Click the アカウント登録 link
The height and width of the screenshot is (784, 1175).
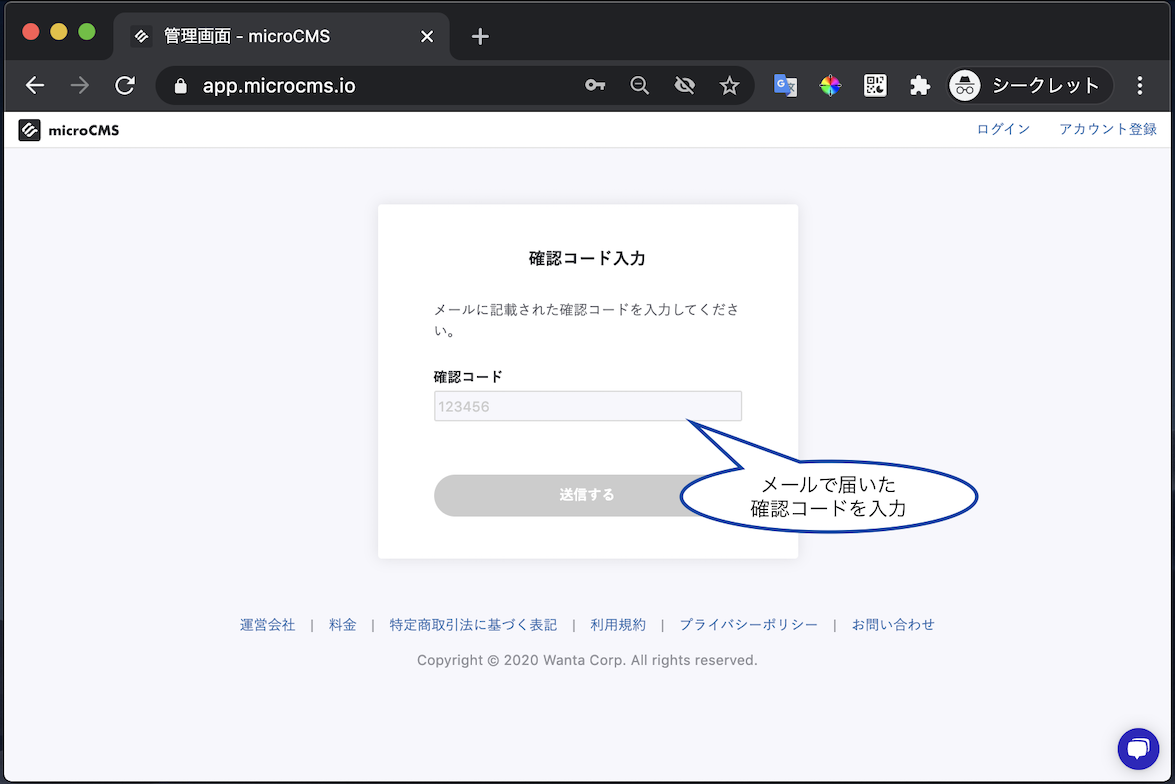[1108, 129]
